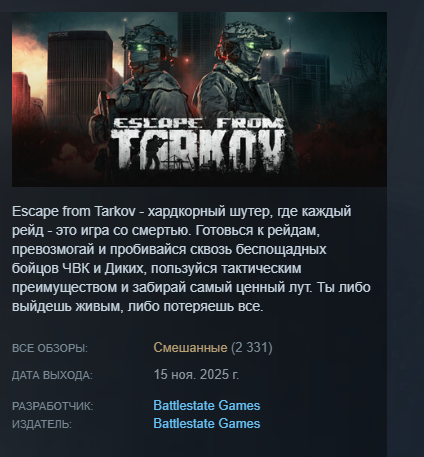
Task: Click the ДАТА ВЫХОДА label
Action: pyautogui.click(x=52, y=375)
